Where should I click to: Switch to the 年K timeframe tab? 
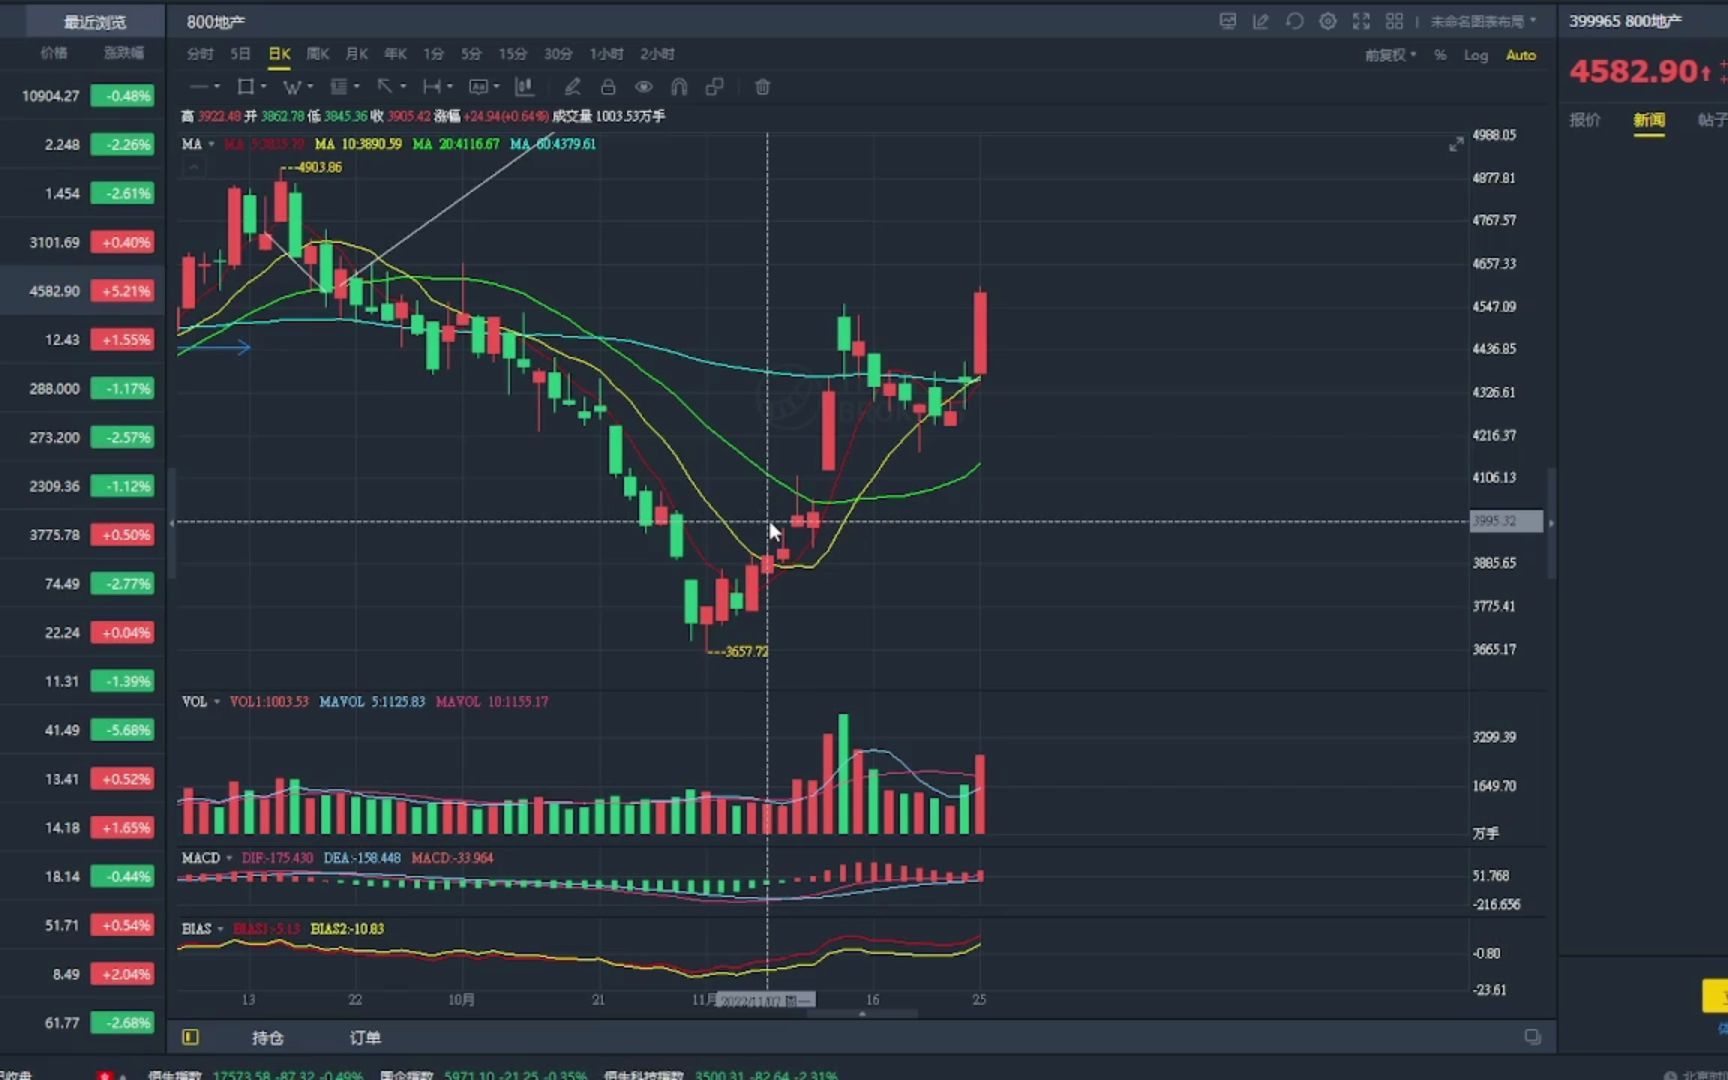tap(396, 54)
